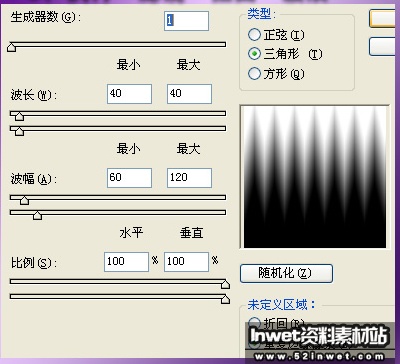This screenshot has width=400, height=364.
Task: Click the 波长 maximum value field
Action: 189,94
